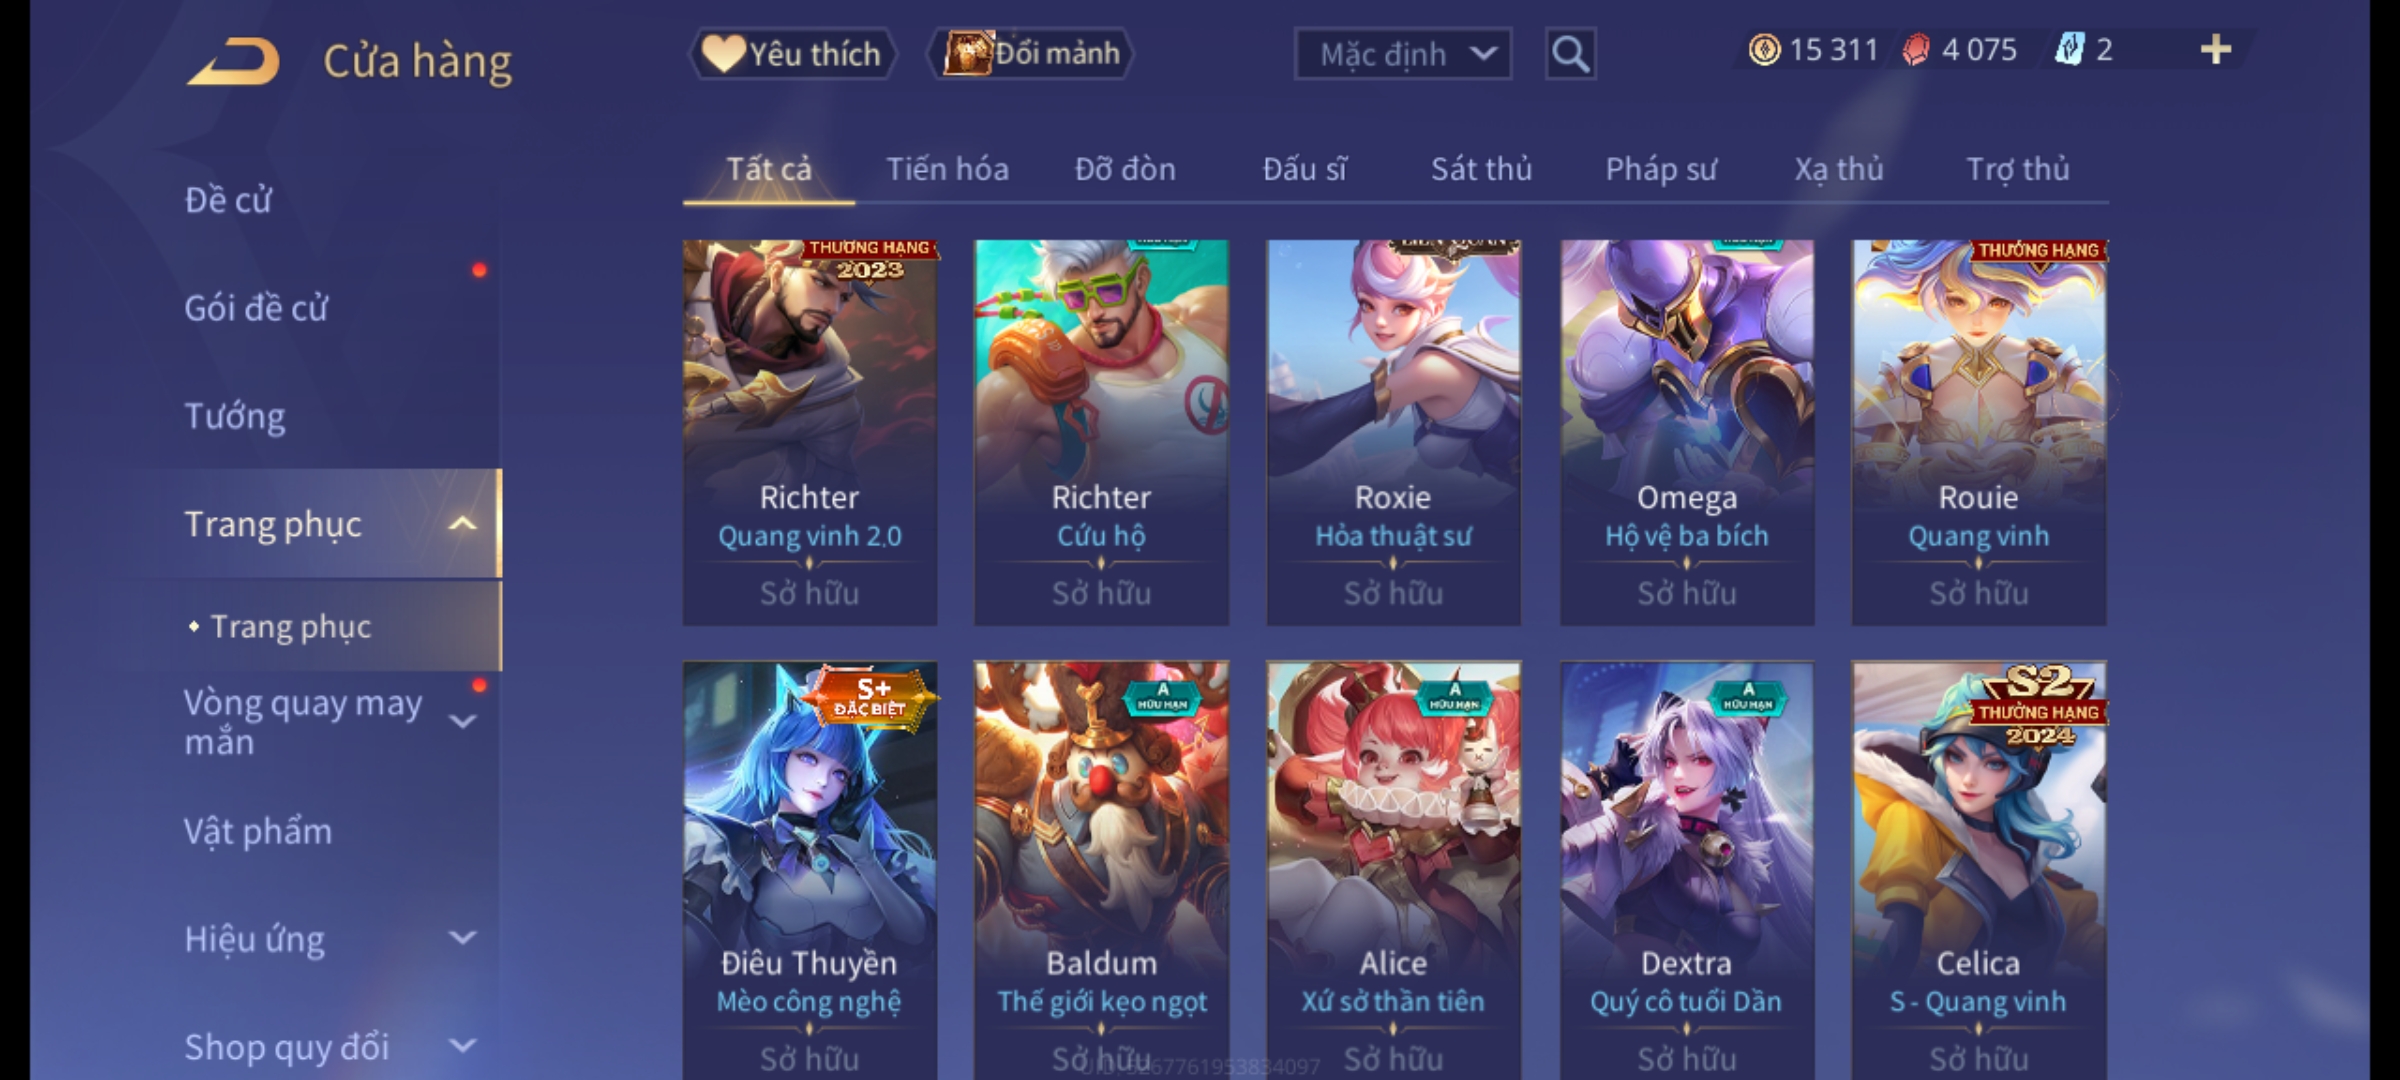Switch to the Tiến hóa tab
This screenshot has width=2400, height=1080.
click(x=947, y=169)
